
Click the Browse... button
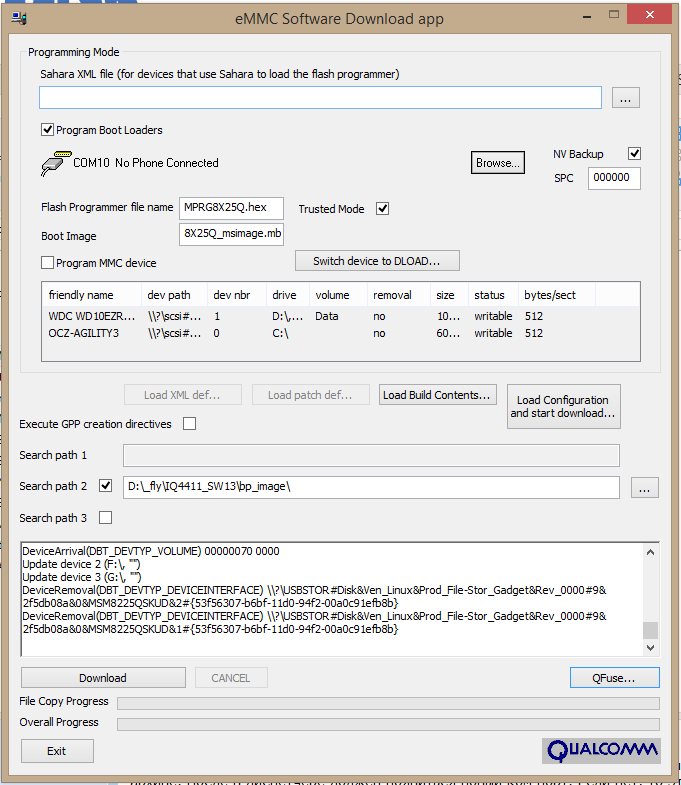click(x=497, y=163)
